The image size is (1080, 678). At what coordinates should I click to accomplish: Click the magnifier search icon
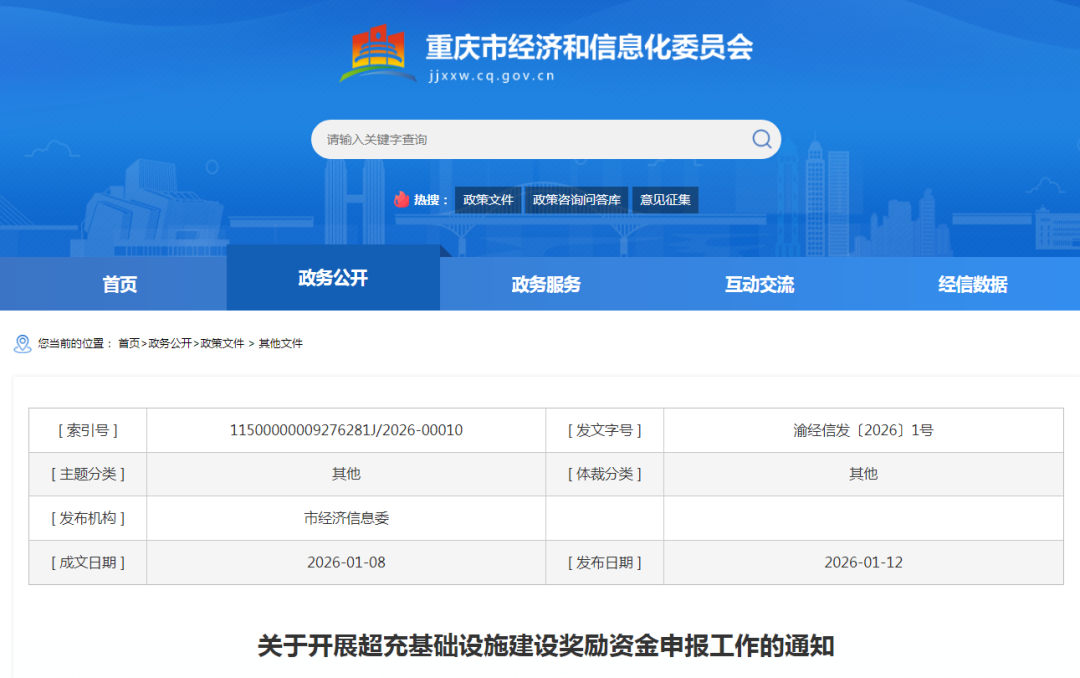761,139
